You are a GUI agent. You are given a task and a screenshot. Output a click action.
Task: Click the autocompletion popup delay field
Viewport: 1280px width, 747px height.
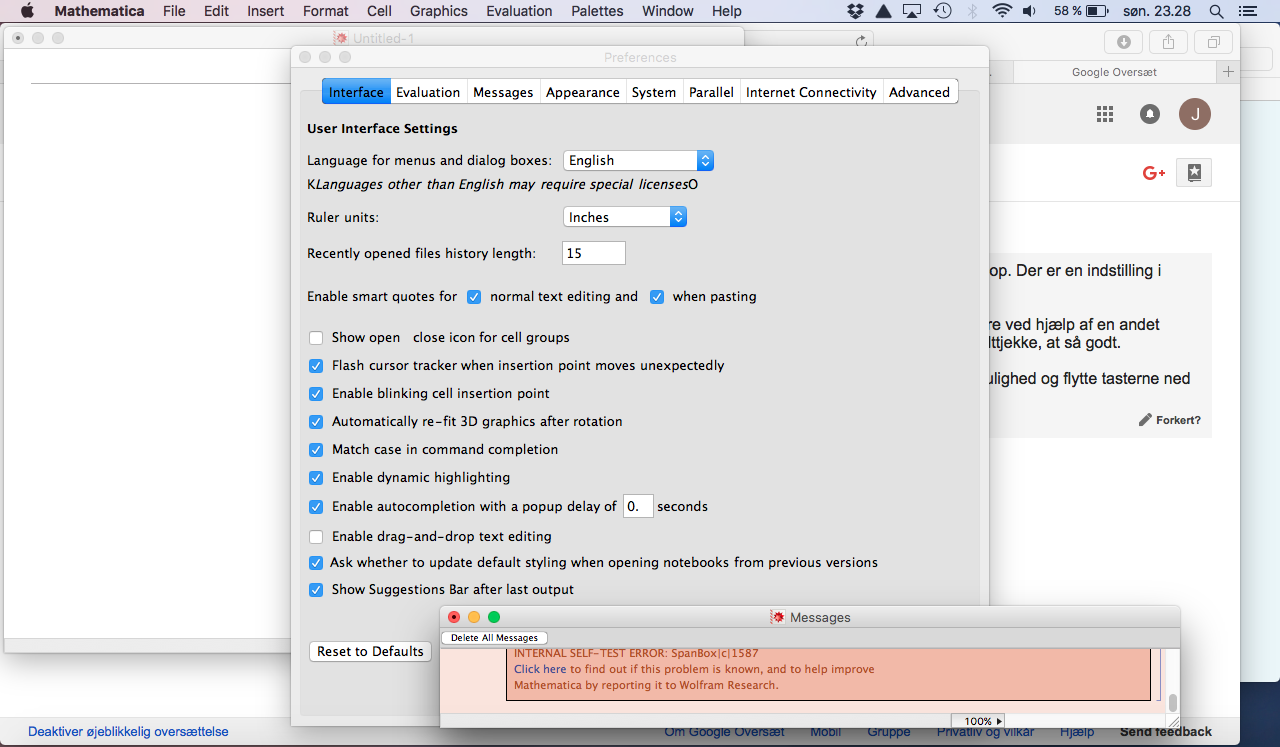coord(638,506)
